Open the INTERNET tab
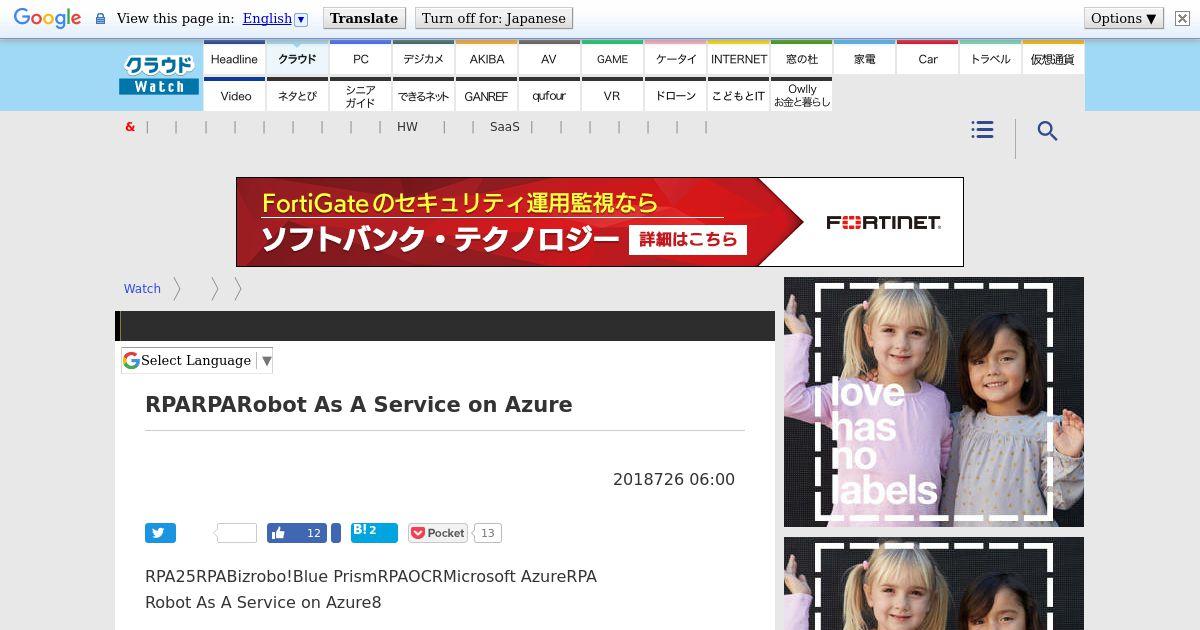Screen dimensions: 1200x630 738,59
